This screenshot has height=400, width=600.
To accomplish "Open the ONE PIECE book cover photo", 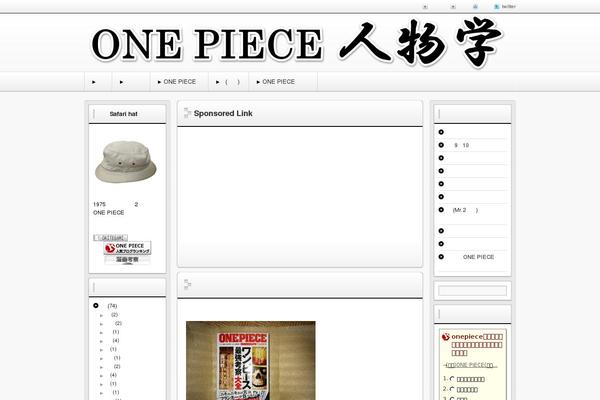I will [251, 361].
